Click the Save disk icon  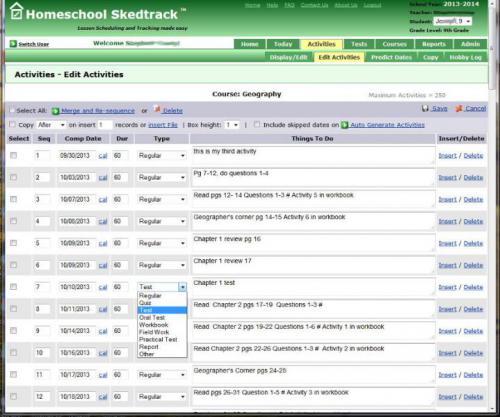[425, 108]
